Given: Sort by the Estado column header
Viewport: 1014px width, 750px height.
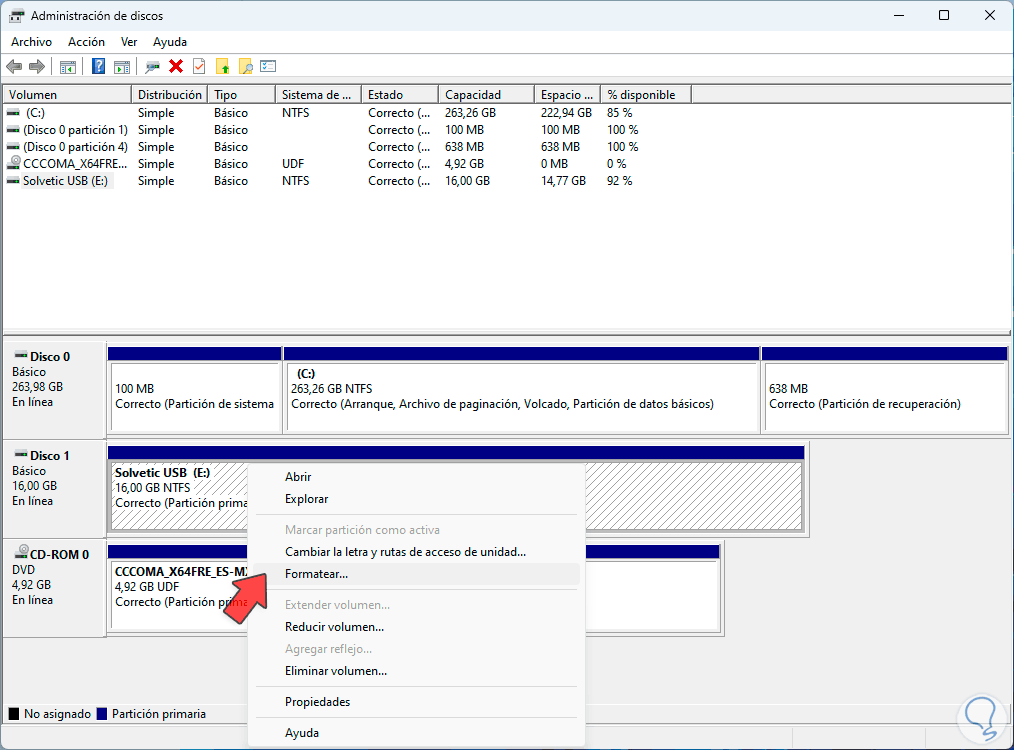Looking at the screenshot, I should 400,94.
